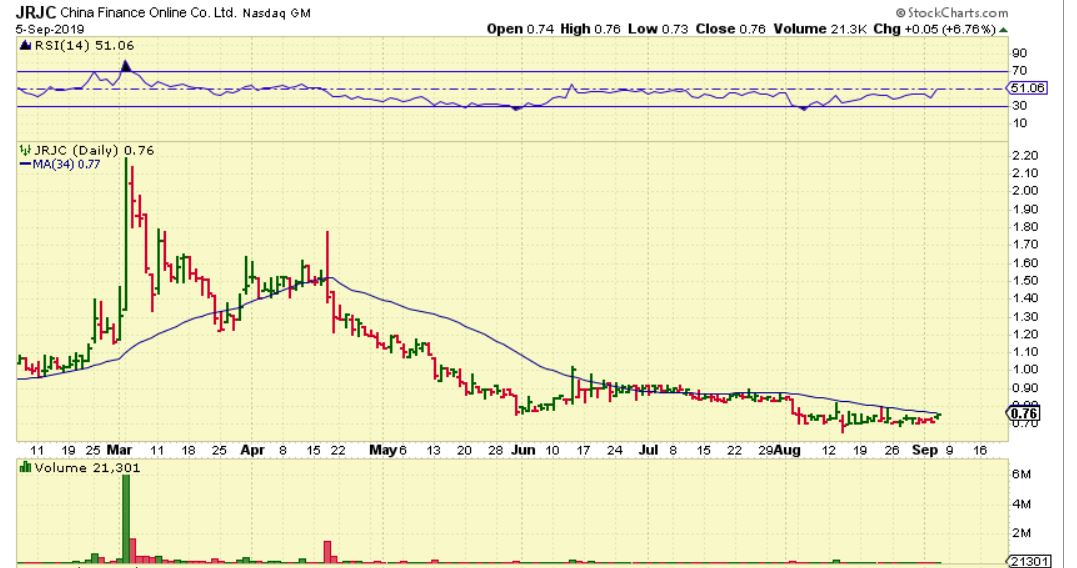The image size is (1077, 568).
Task: Click the RSI overbought peak marker in March
Action: (126, 66)
